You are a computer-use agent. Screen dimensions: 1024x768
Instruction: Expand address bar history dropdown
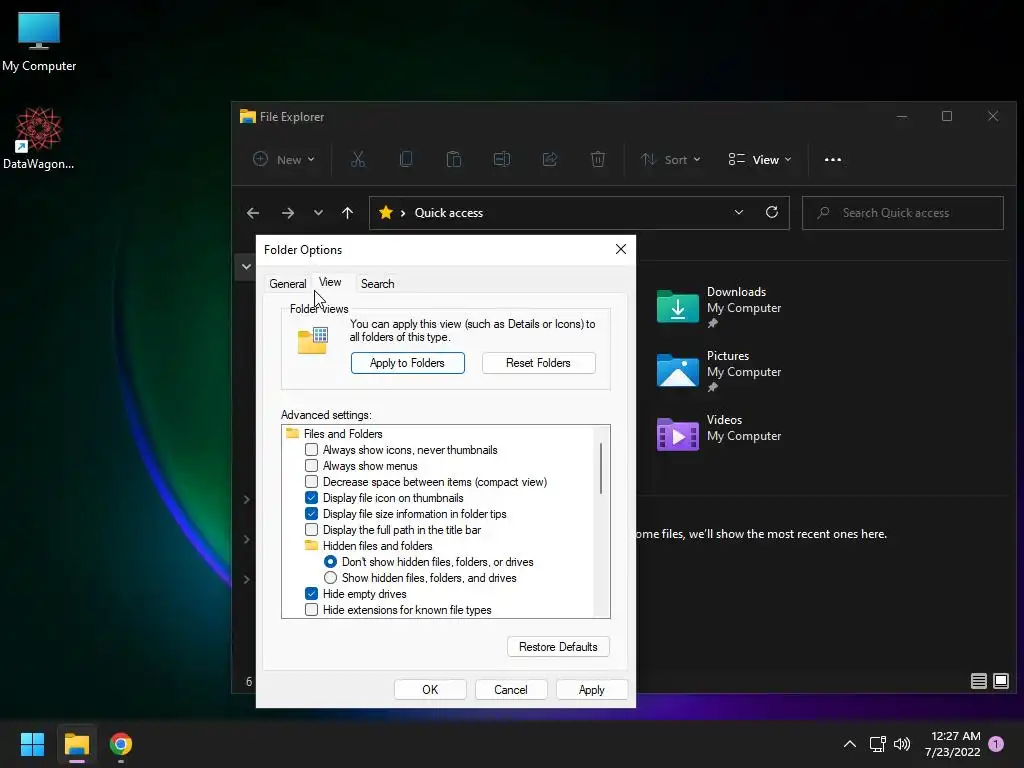tap(739, 212)
